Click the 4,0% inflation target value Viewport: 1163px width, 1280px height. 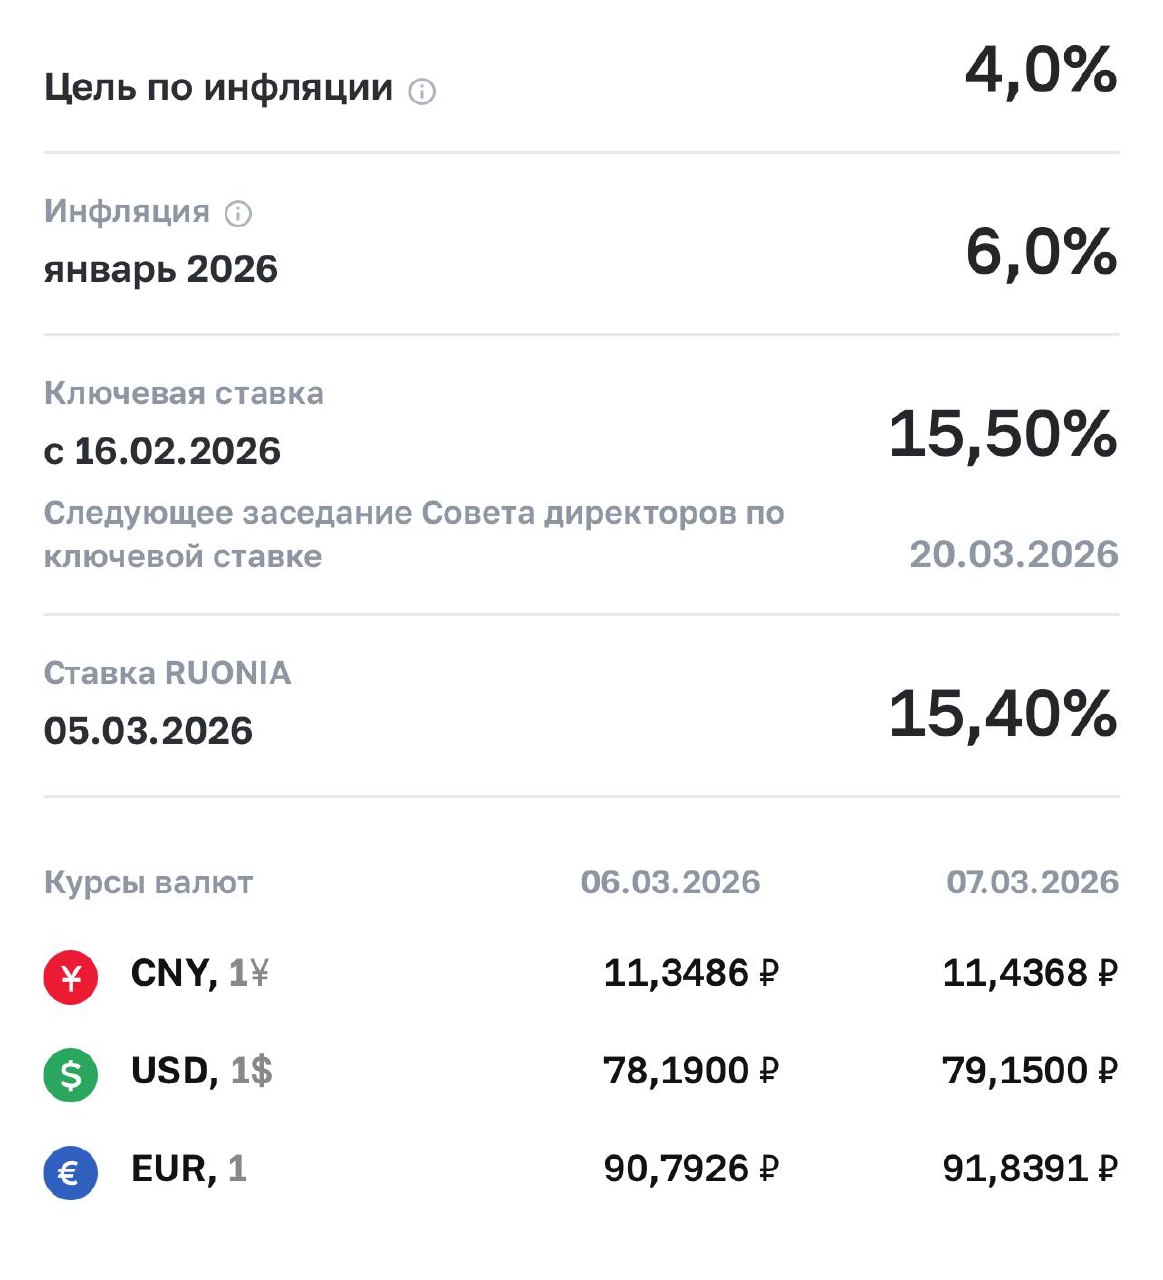click(1040, 71)
